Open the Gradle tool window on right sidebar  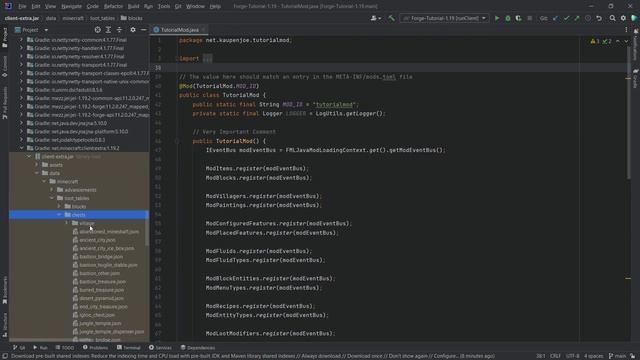click(636, 78)
